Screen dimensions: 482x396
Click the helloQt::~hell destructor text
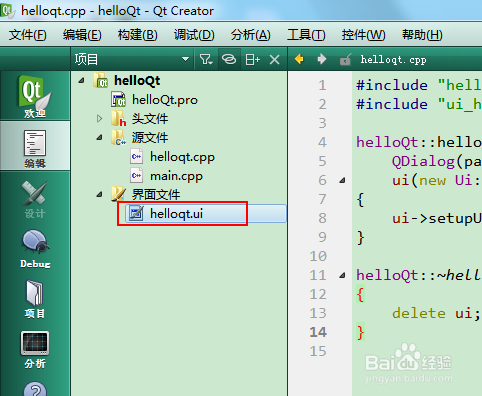(x=418, y=275)
